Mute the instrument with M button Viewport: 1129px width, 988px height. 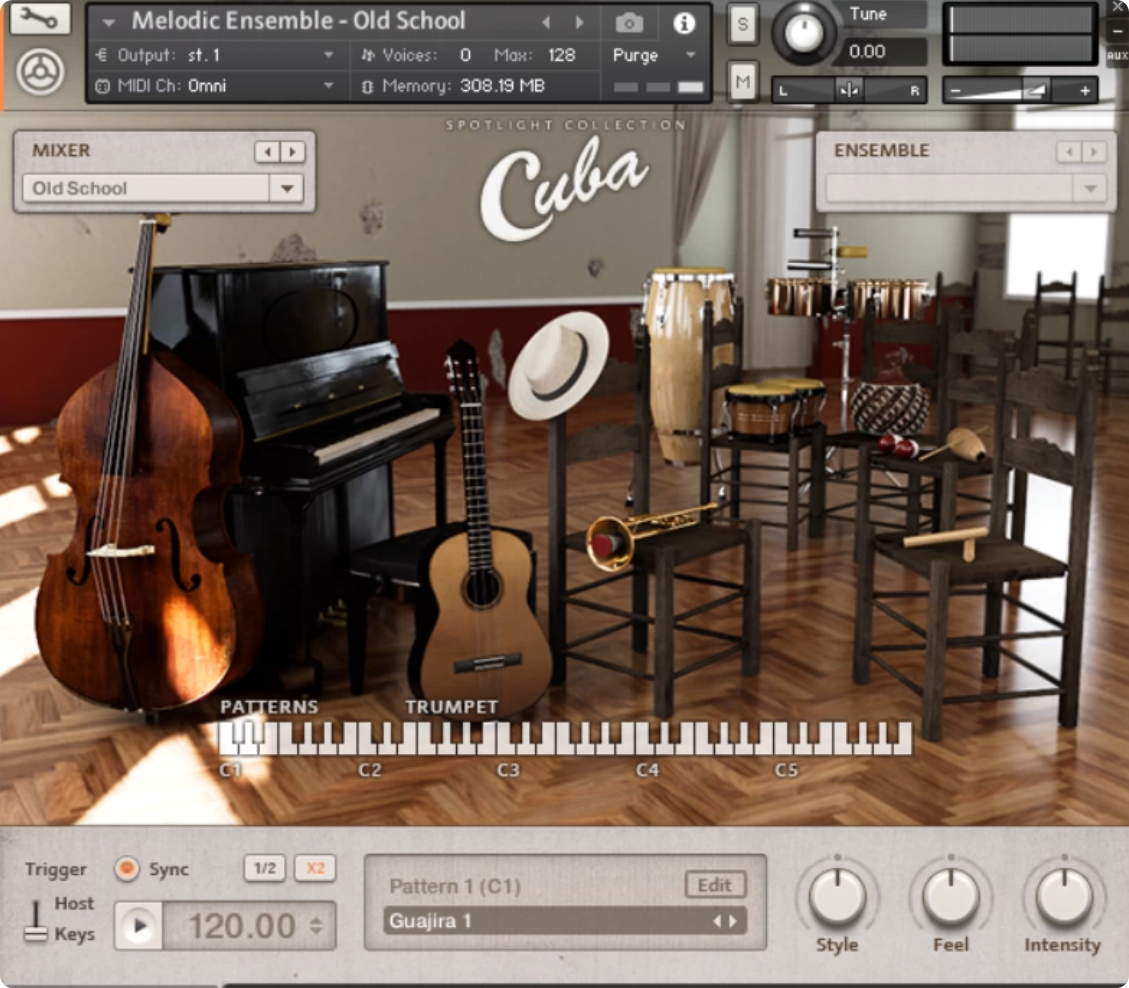[742, 82]
